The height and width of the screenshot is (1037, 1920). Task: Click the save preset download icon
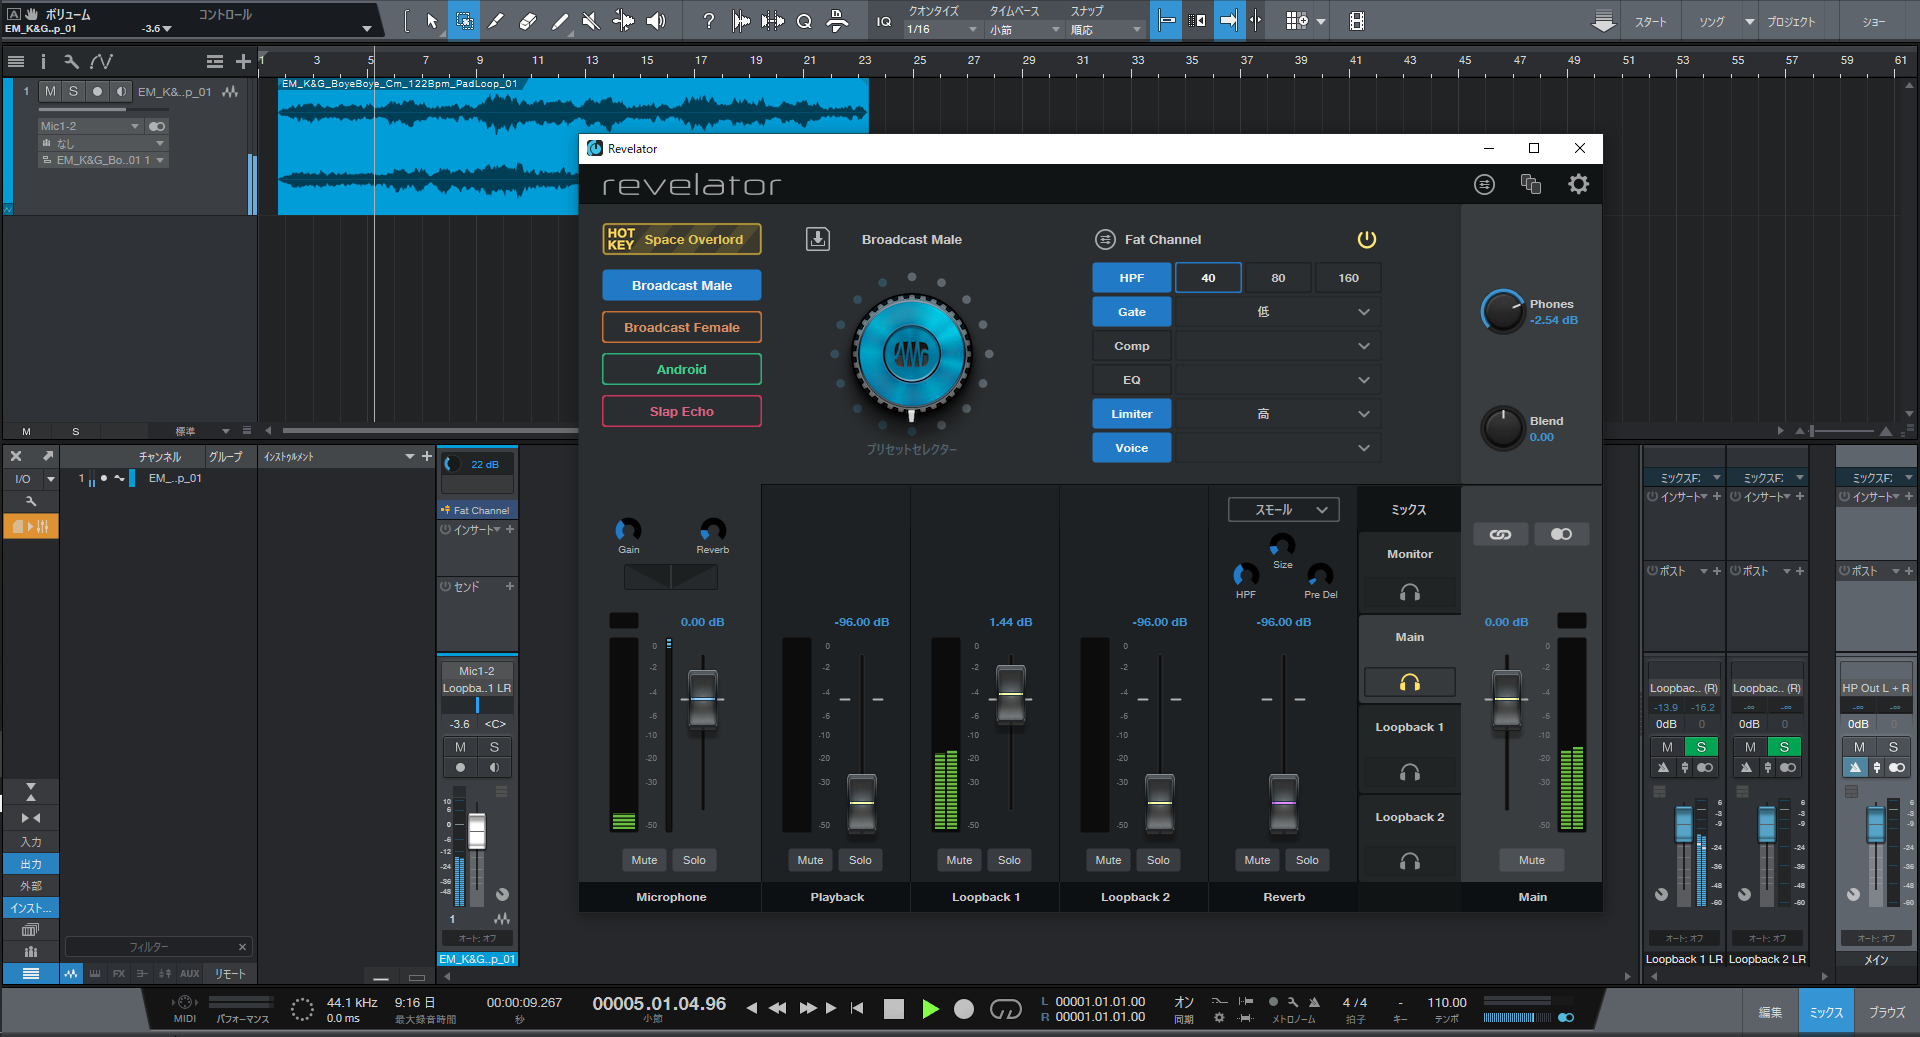818,239
